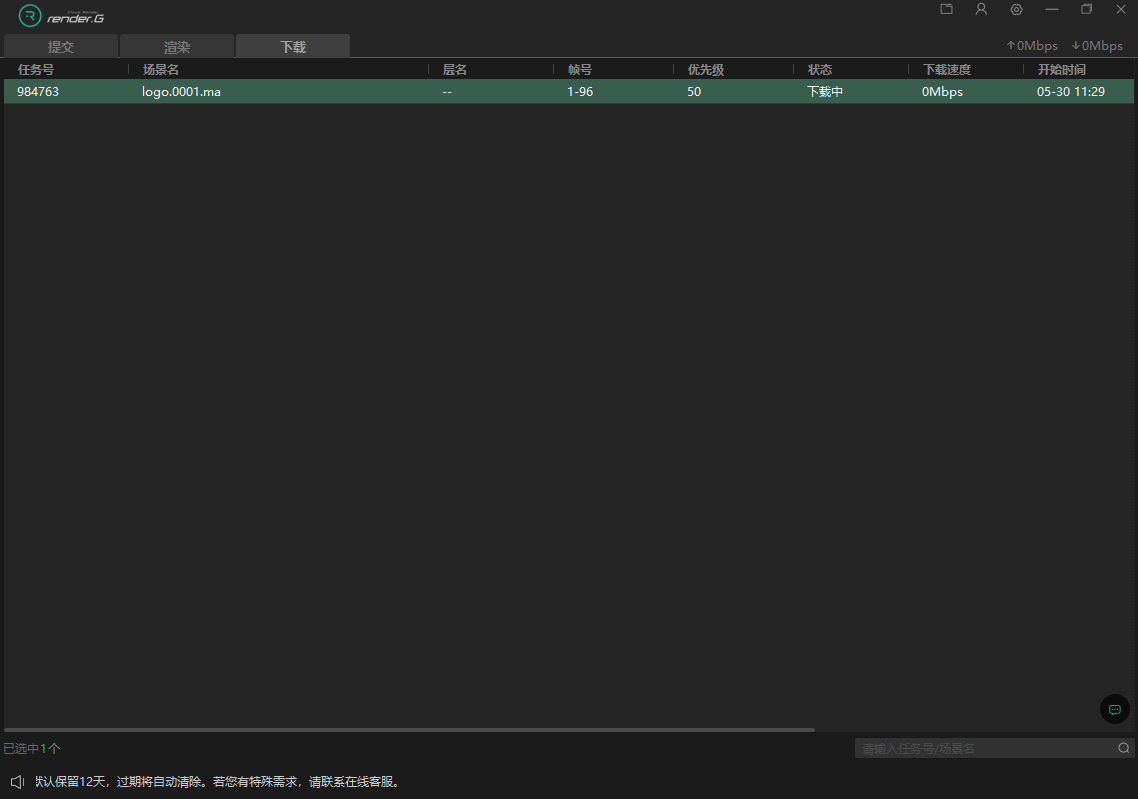Click the Render.G logo icon

point(30,16)
